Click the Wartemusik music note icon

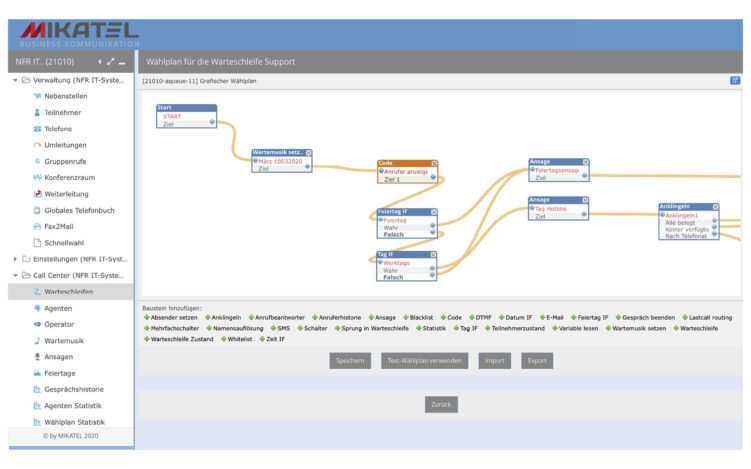point(37,340)
